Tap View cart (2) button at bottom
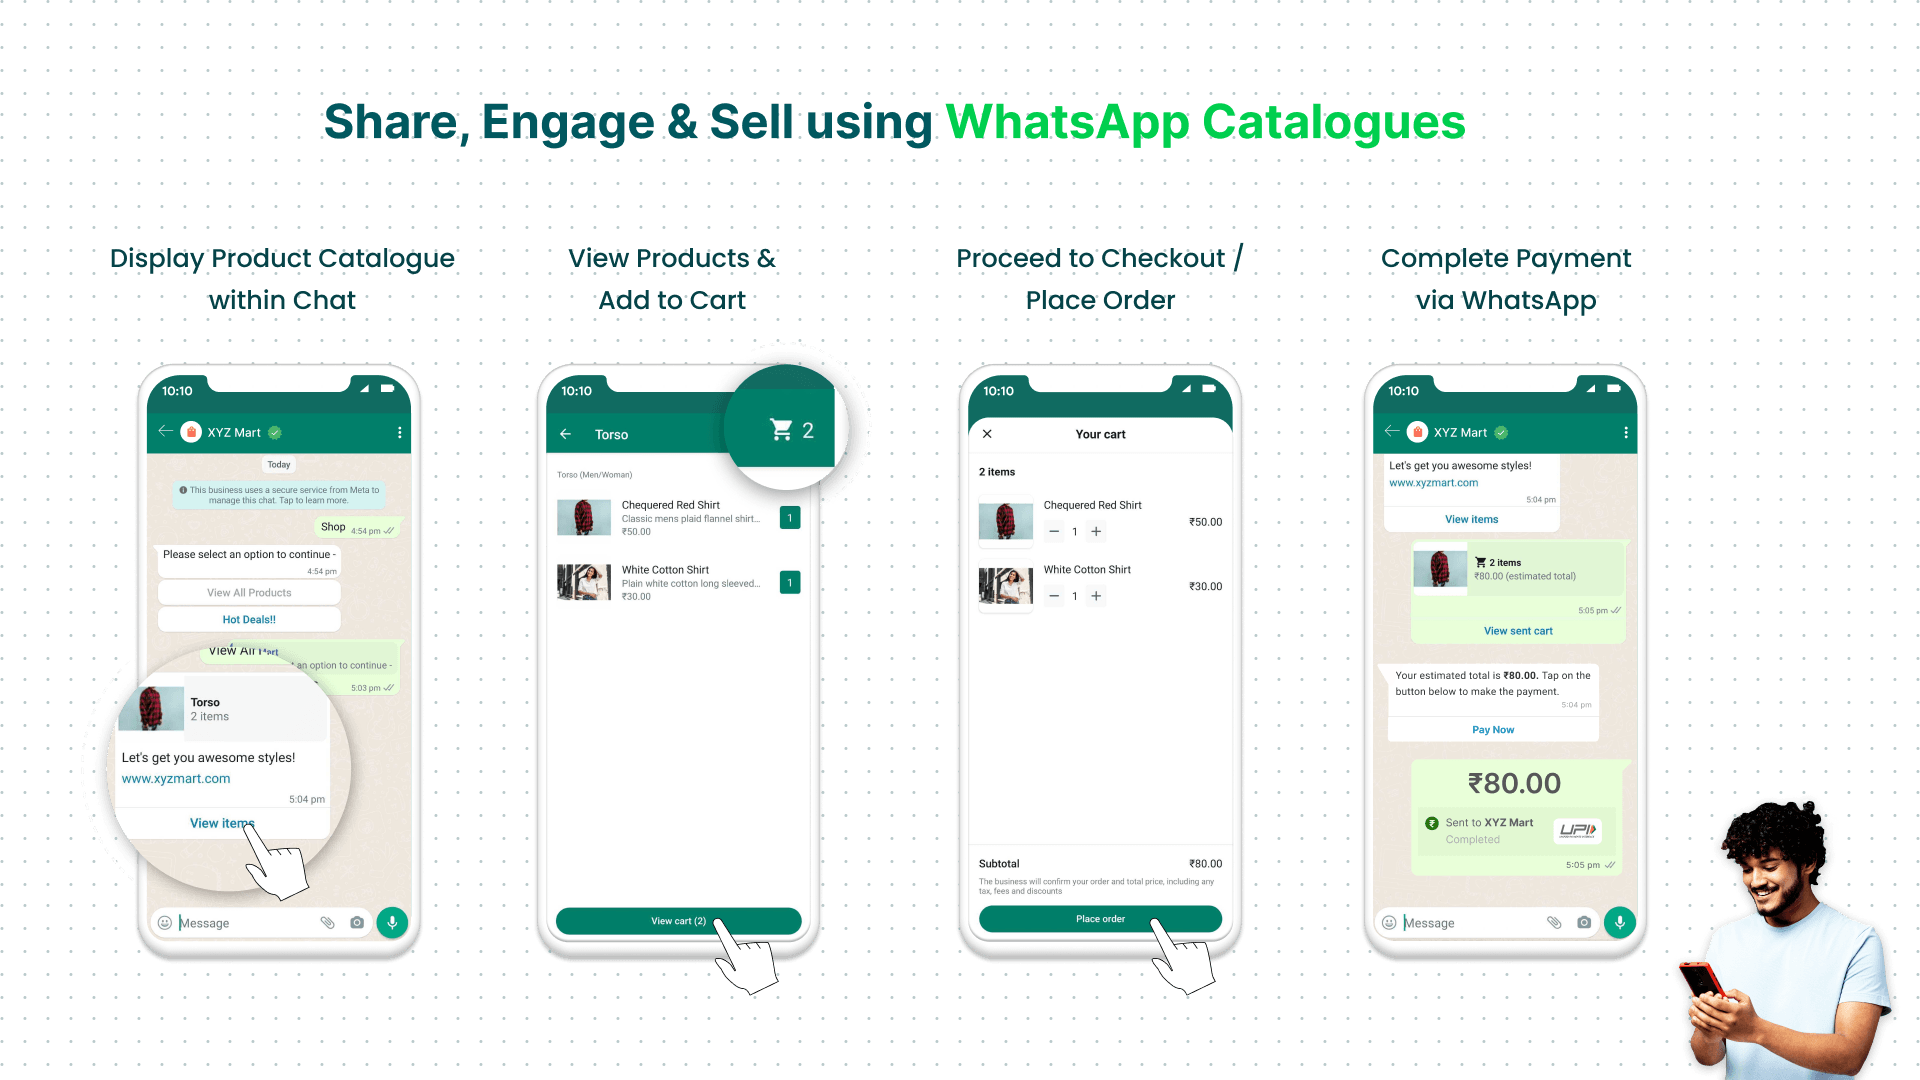Viewport: 1920px width, 1080px height. pyautogui.click(x=678, y=919)
